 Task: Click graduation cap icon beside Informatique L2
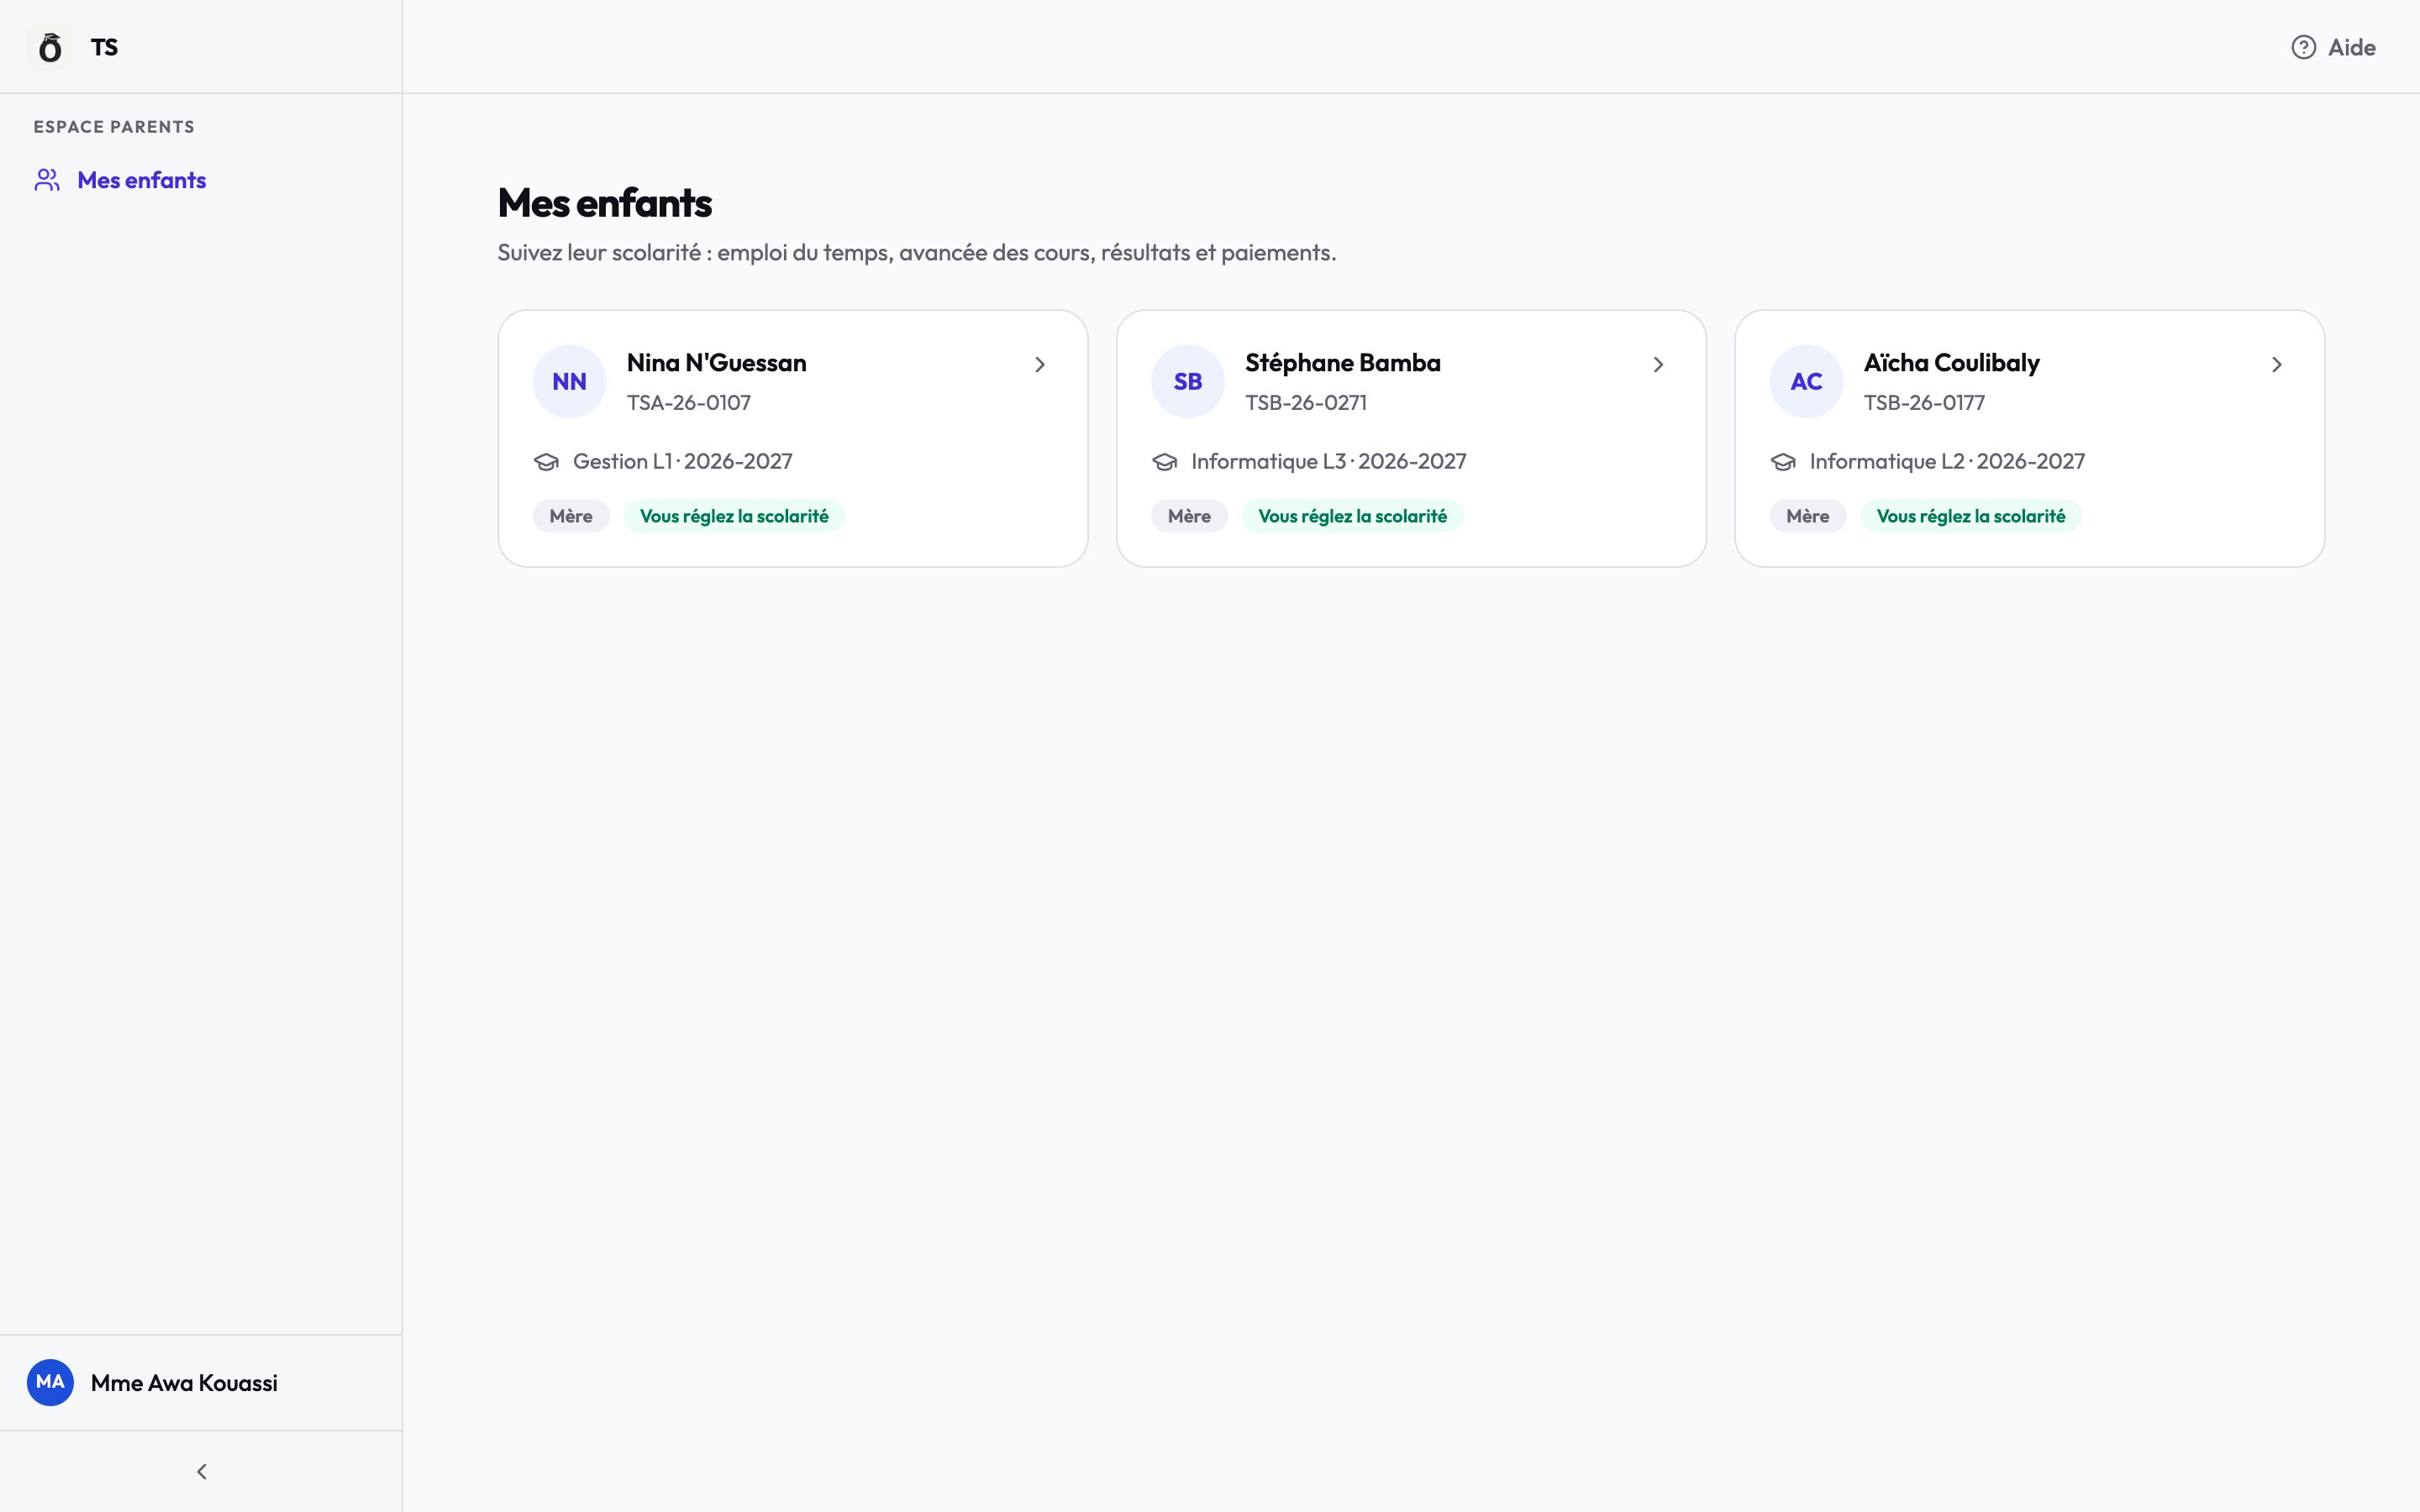coord(1783,462)
